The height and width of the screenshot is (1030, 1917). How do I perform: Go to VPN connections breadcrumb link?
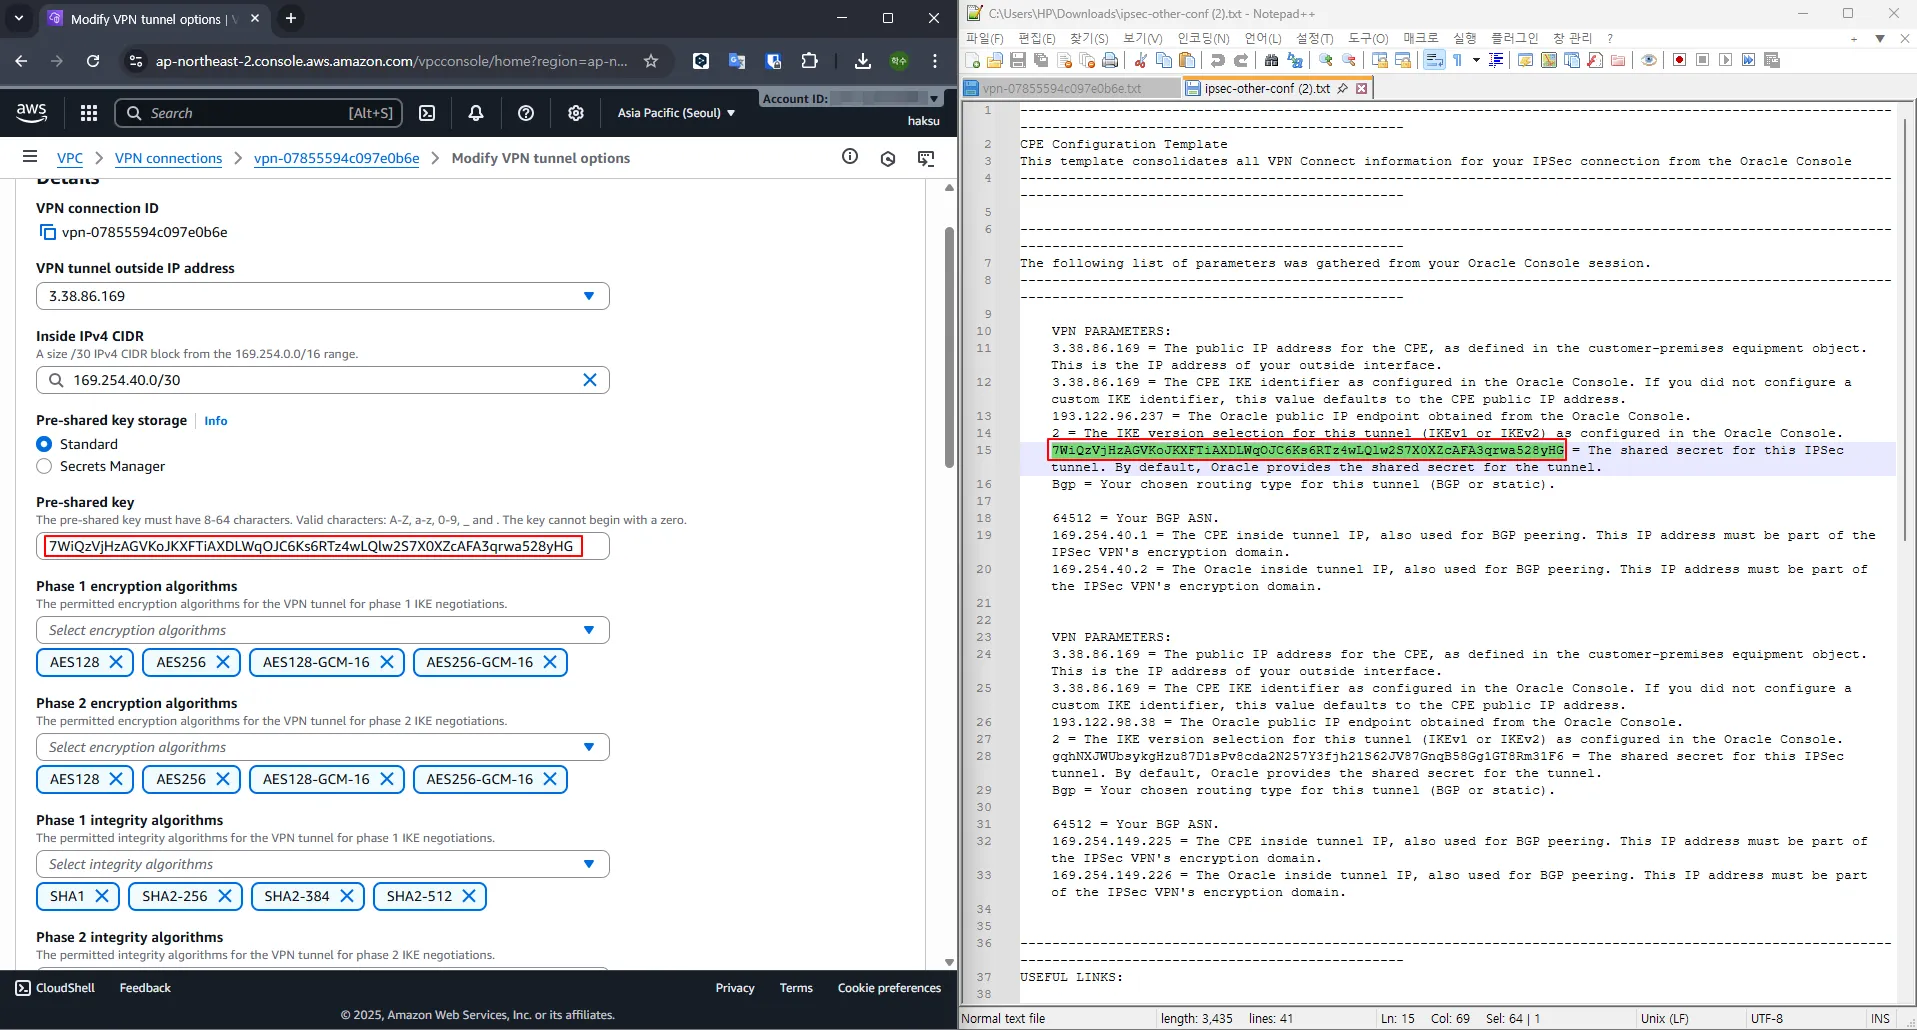[168, 158]
